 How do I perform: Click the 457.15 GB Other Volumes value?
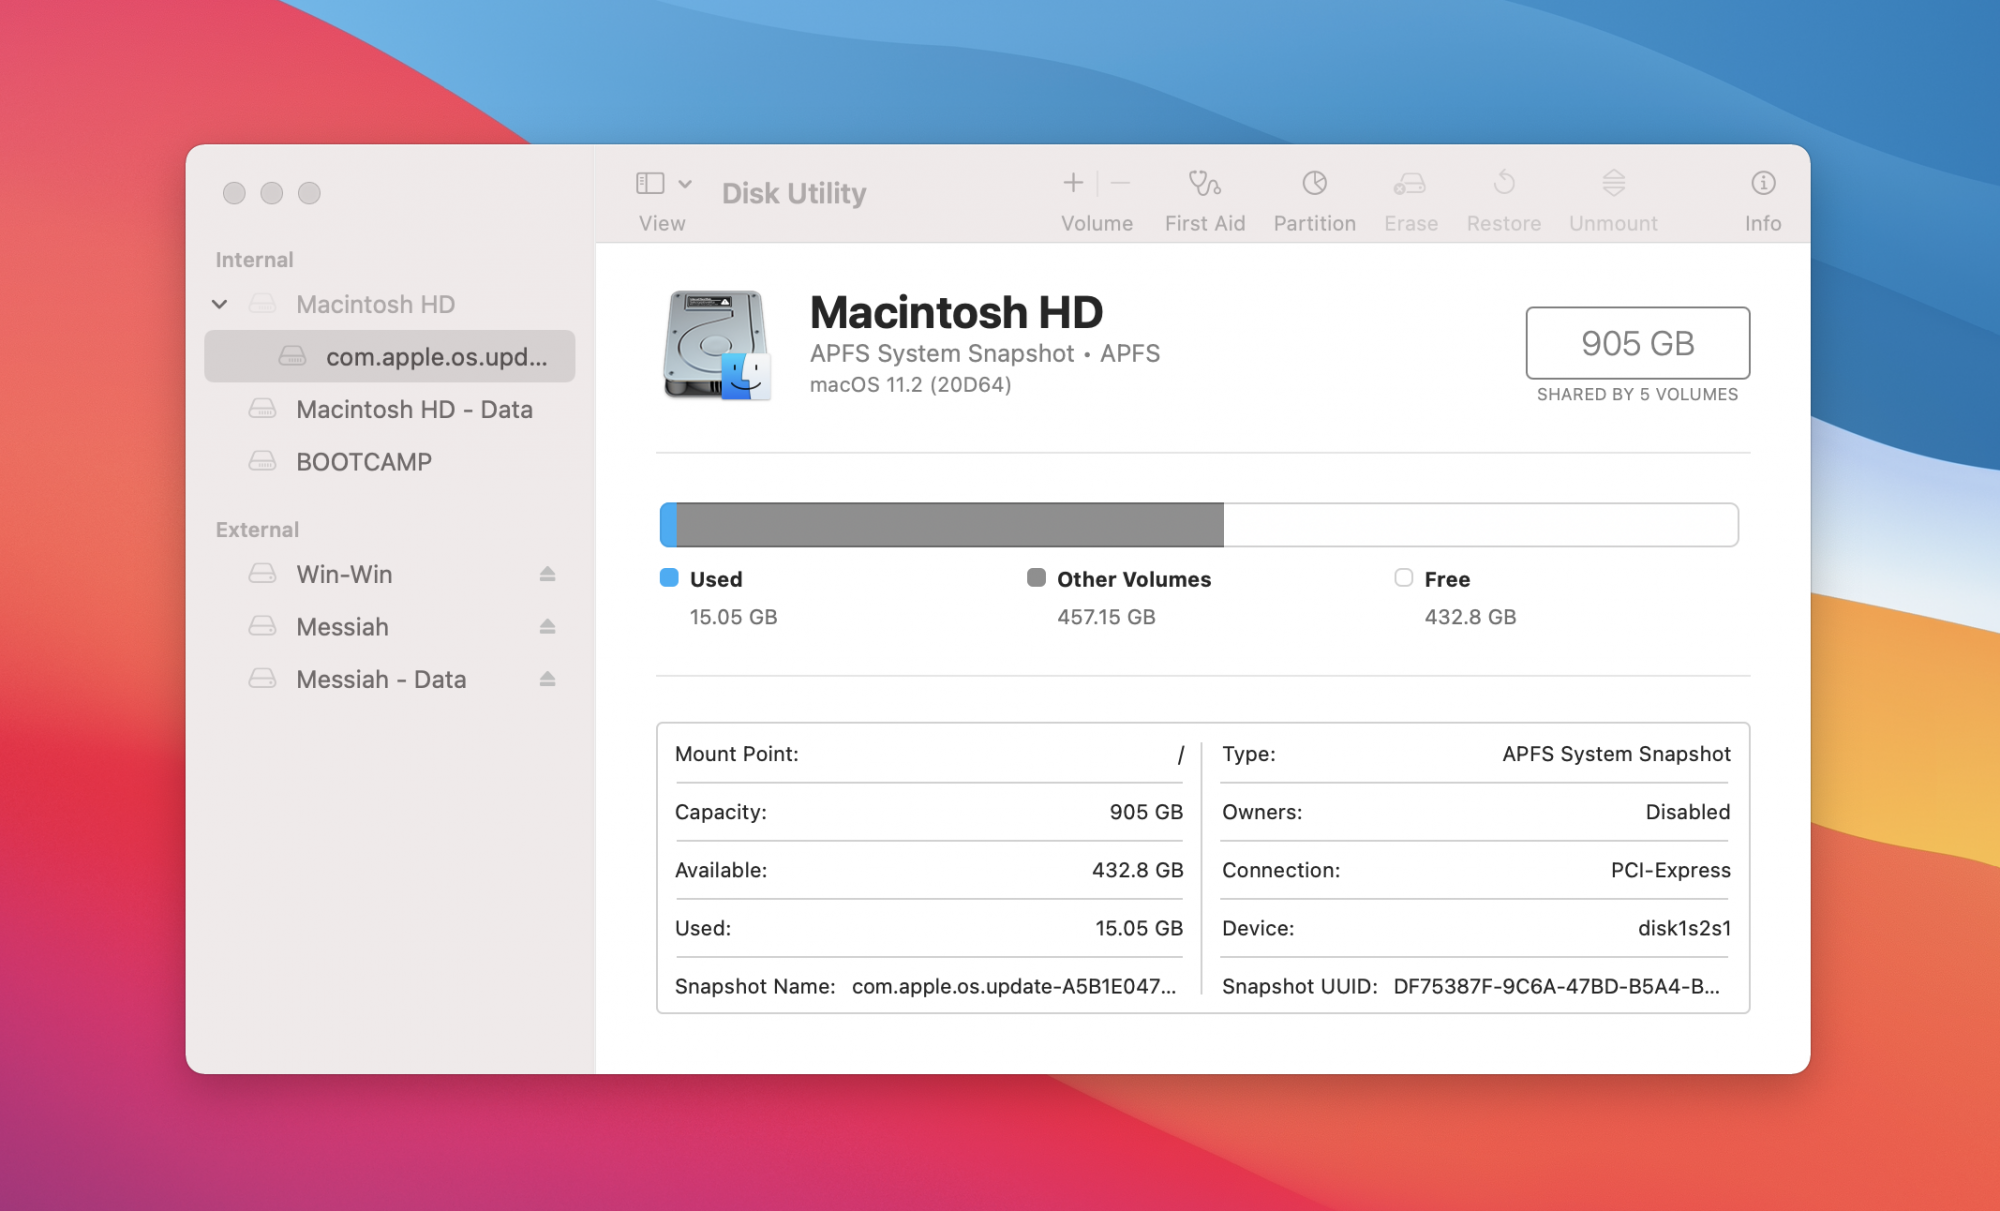pyautogui.click(x=1106, y=617)
